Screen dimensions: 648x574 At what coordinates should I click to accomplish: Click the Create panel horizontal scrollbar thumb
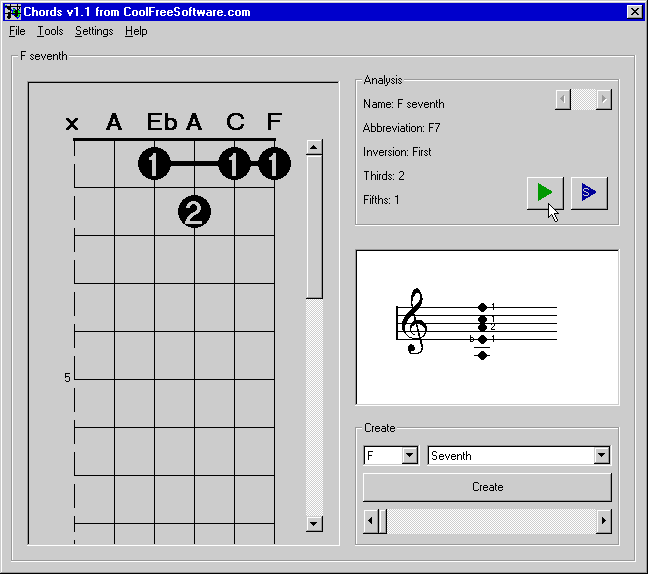point(383,521)
